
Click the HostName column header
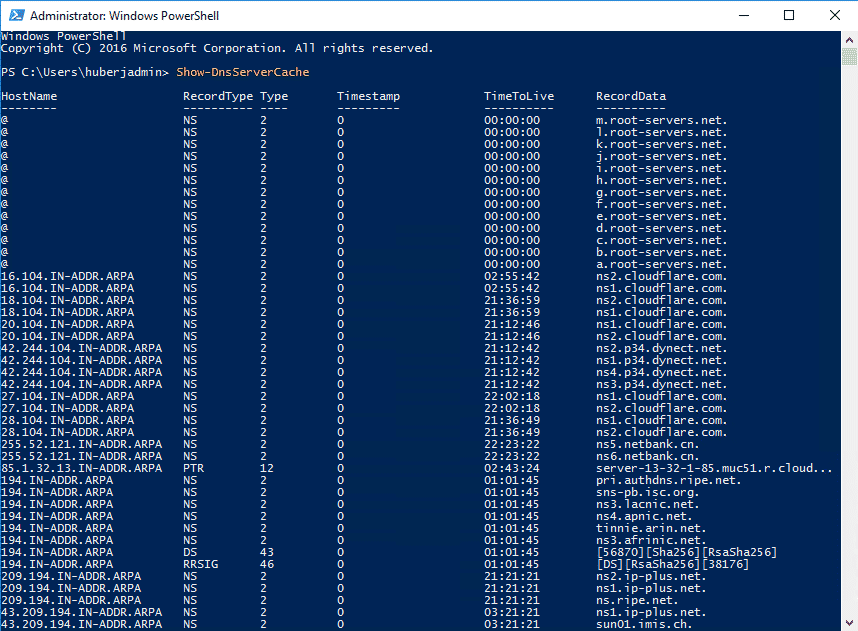coord(29,96)
